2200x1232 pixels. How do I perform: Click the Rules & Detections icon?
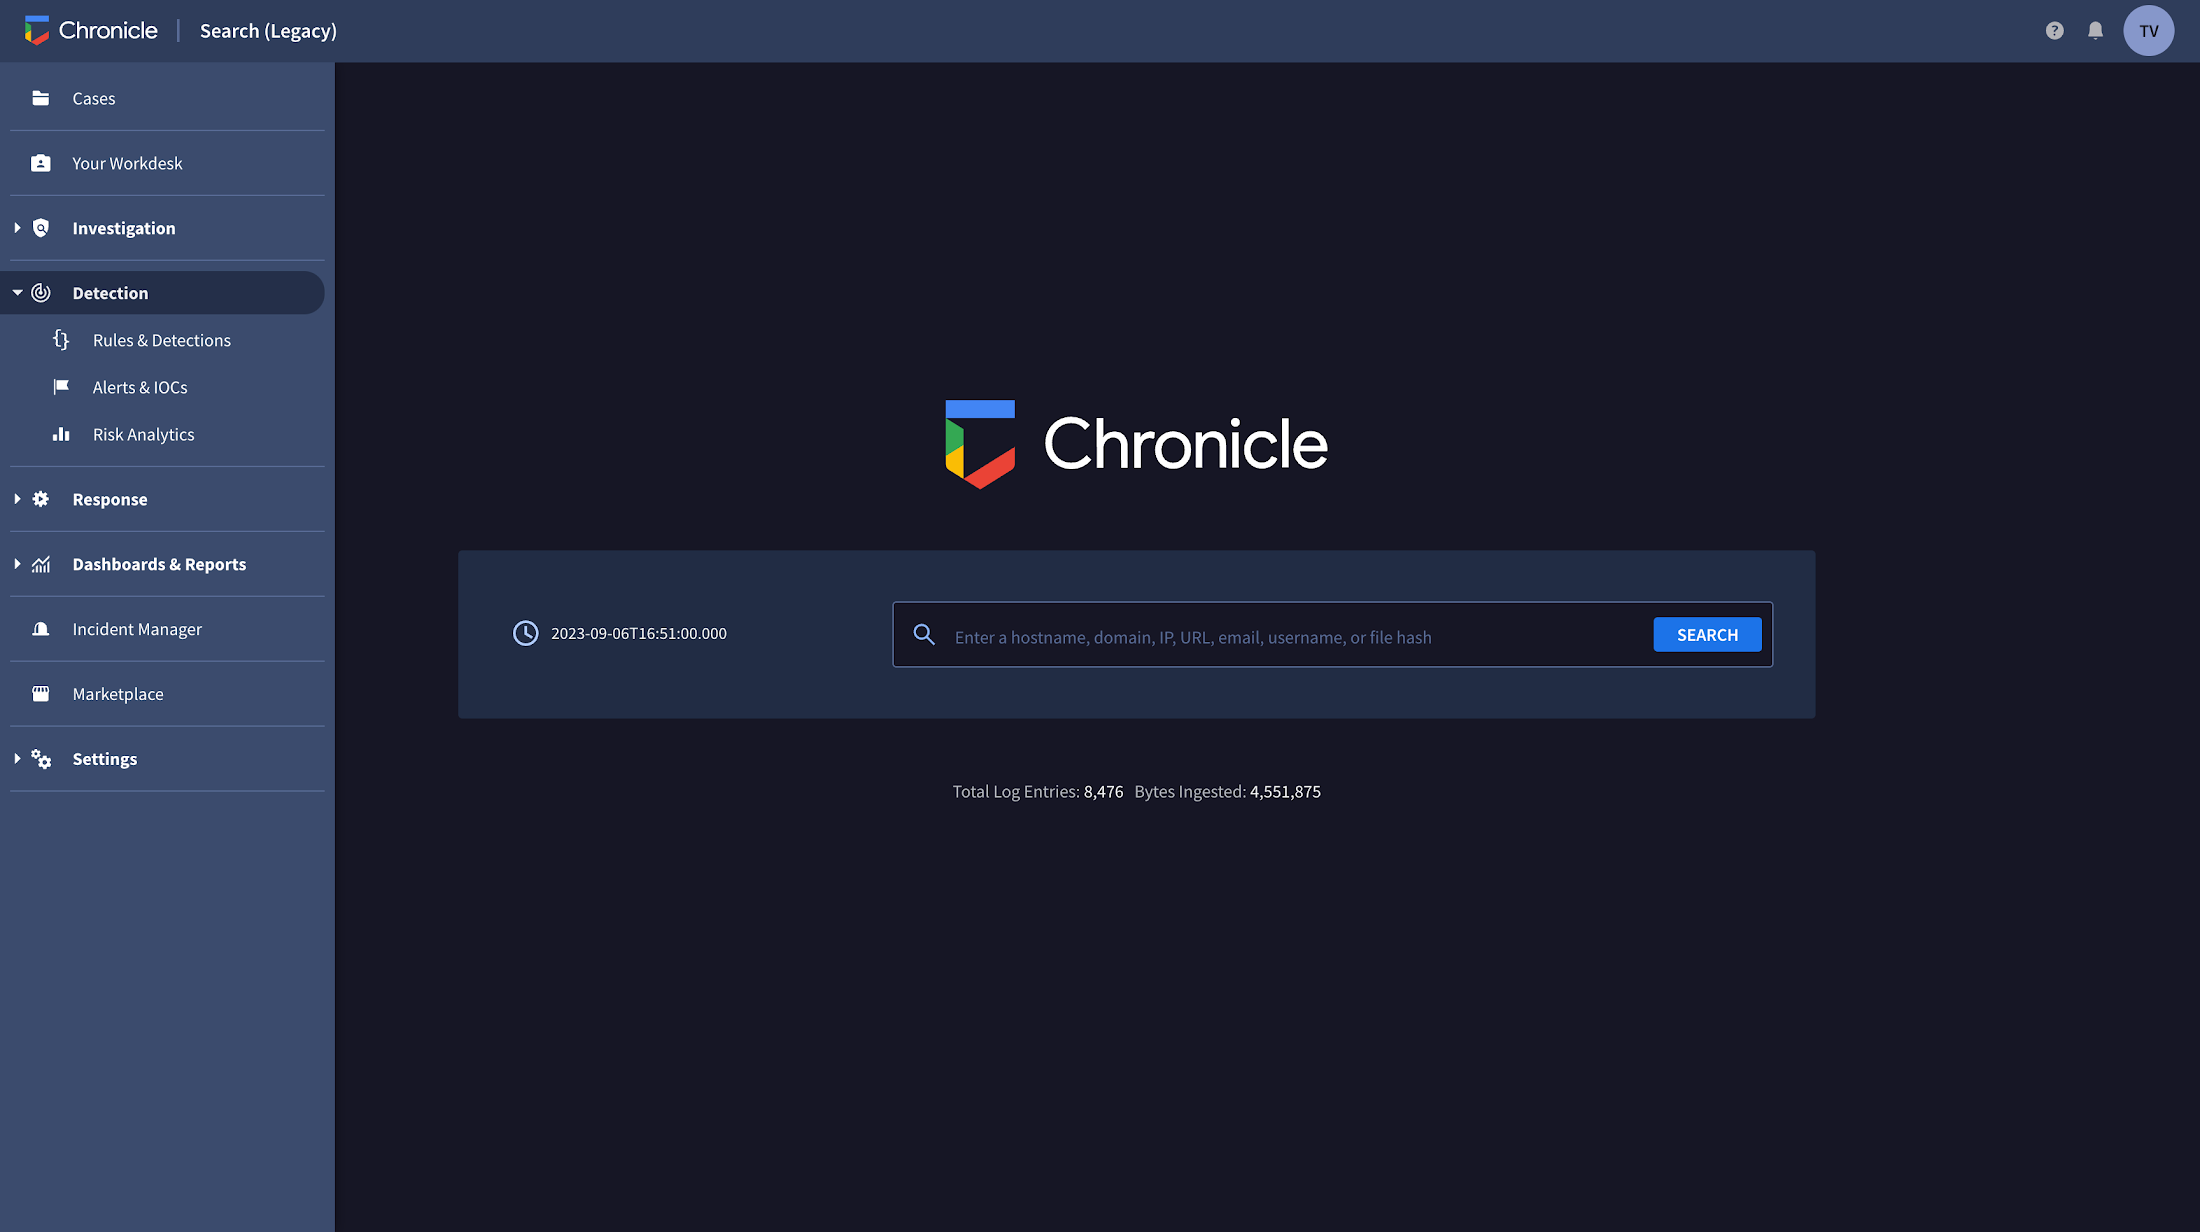(62, 339)
